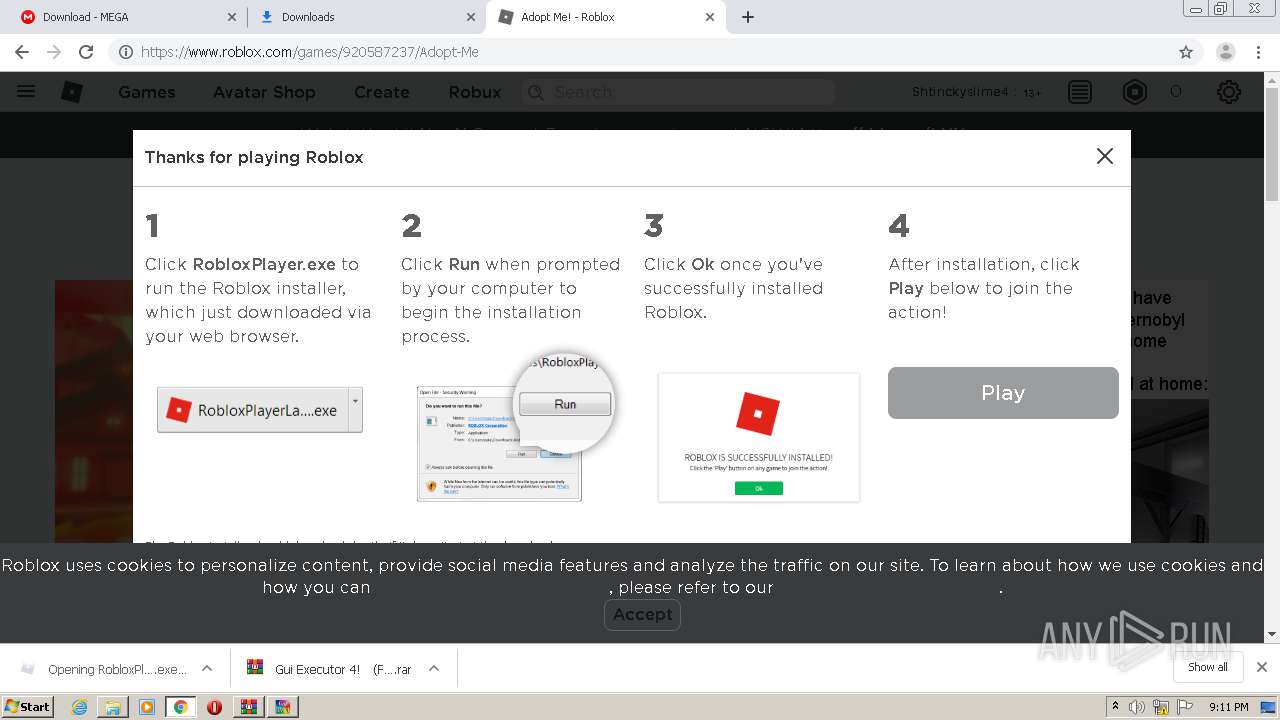Open WinRAR taskbar icon

coord(248,707)
